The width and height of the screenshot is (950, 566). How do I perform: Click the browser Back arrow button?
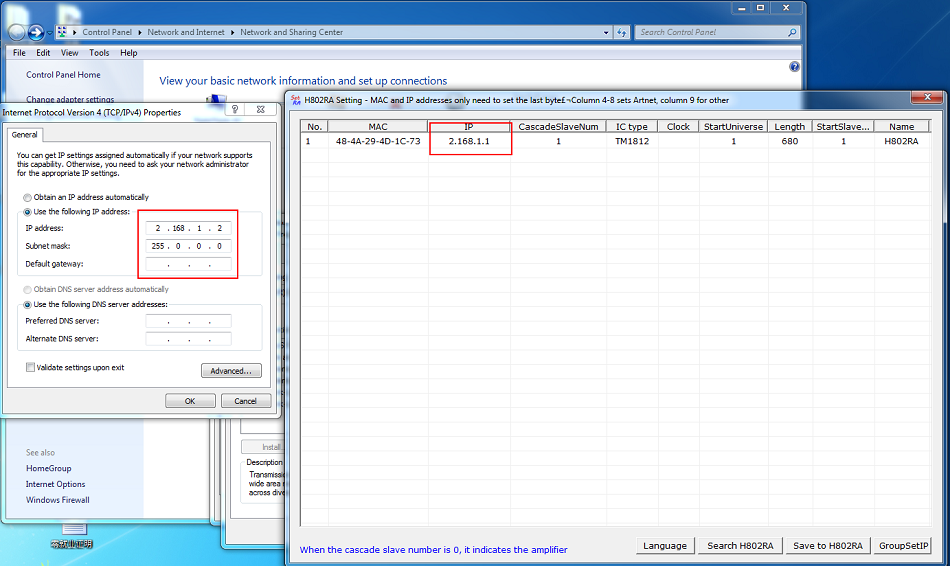[x=16, y=32]
